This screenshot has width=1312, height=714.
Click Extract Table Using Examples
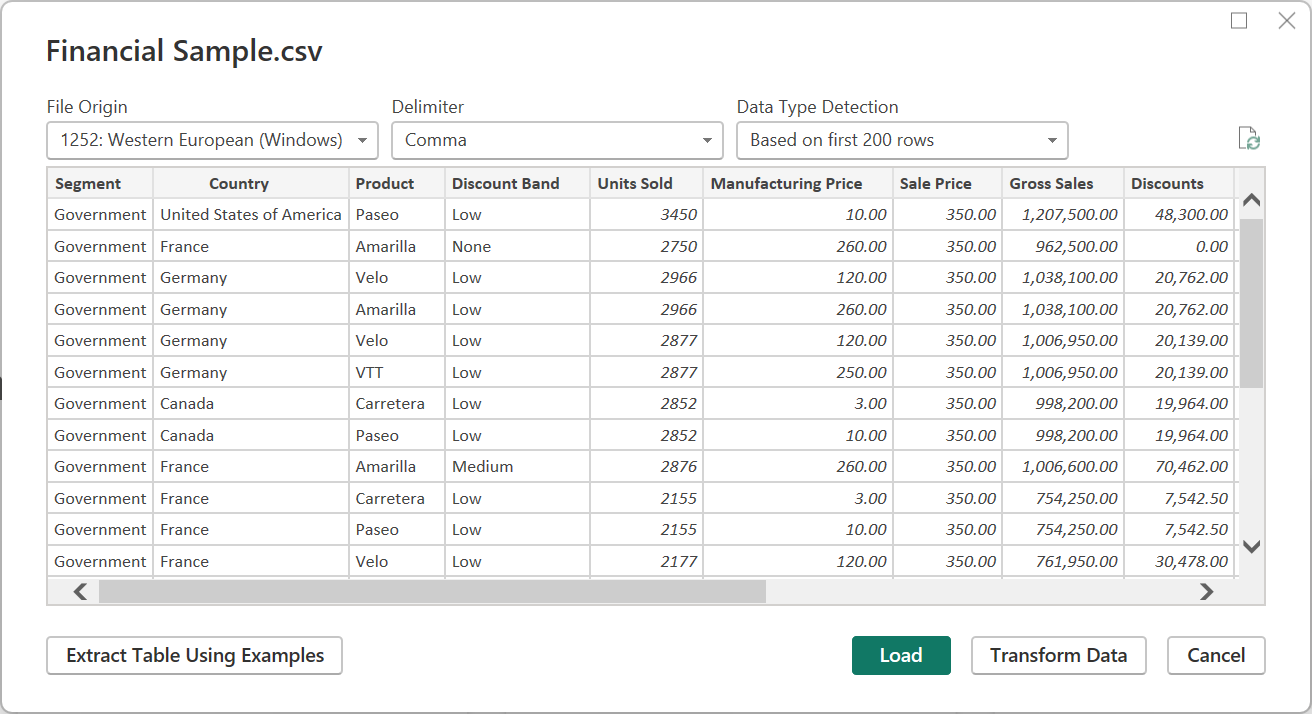click(x=195, y=656)
